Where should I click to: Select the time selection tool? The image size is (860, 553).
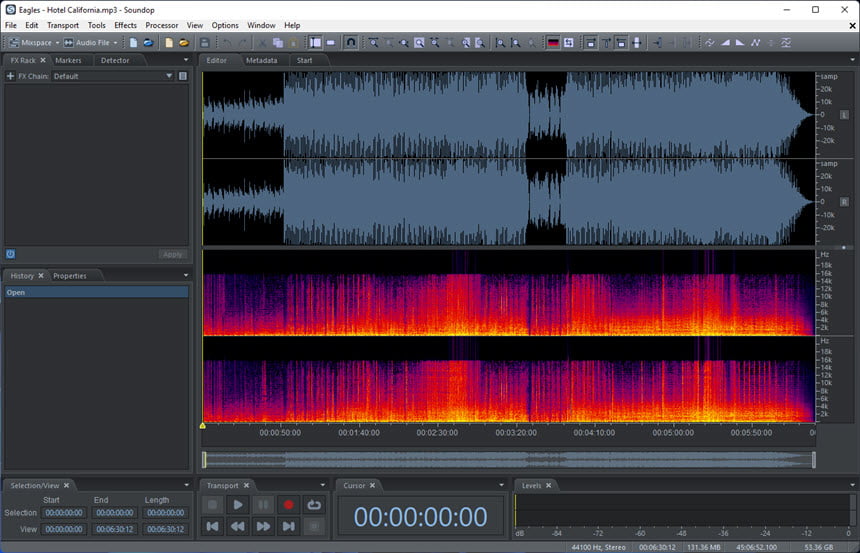tap(315, 42)
